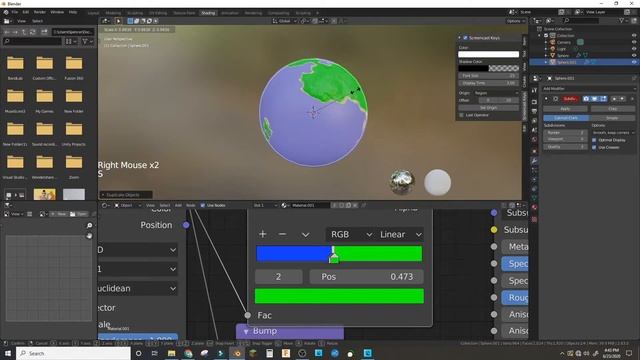Click the file browser back arrow
Image resolution: width=640 pixels, height=360 pixels.
(7, 32)
